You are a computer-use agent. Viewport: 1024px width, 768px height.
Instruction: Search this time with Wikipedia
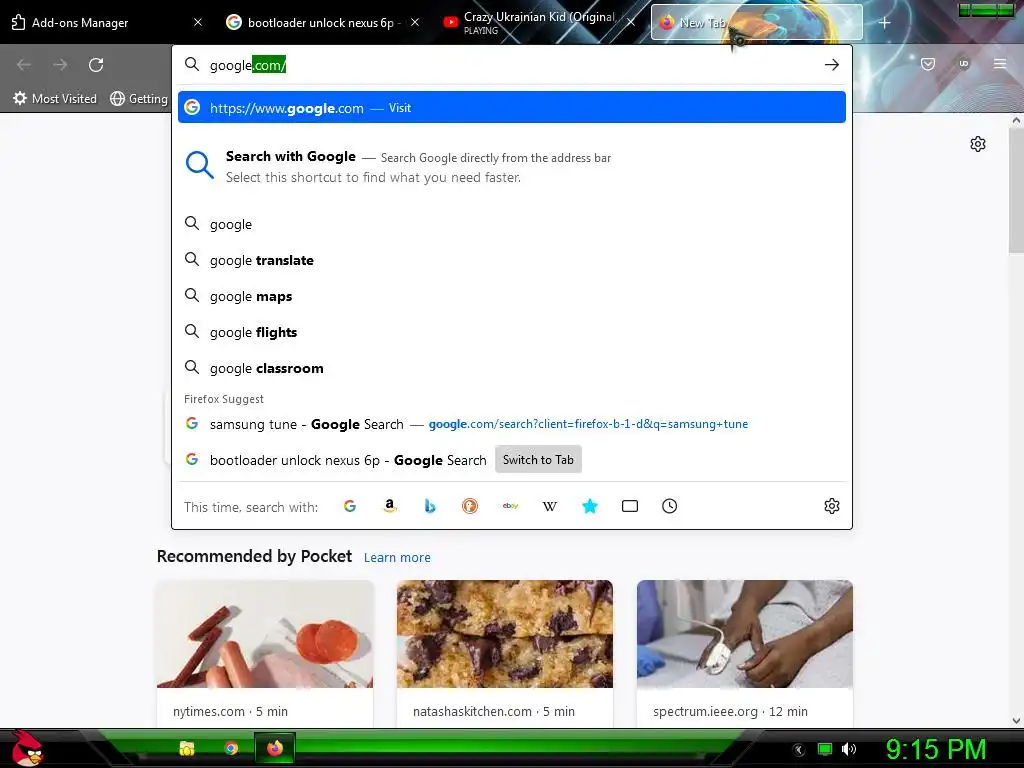tap(550, 506)
